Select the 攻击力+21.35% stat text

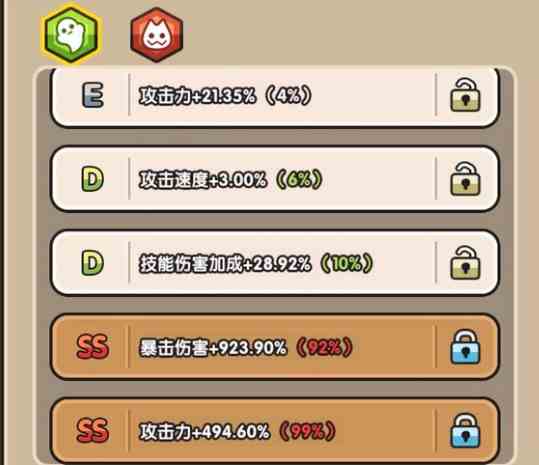click(x=197, y=95)
